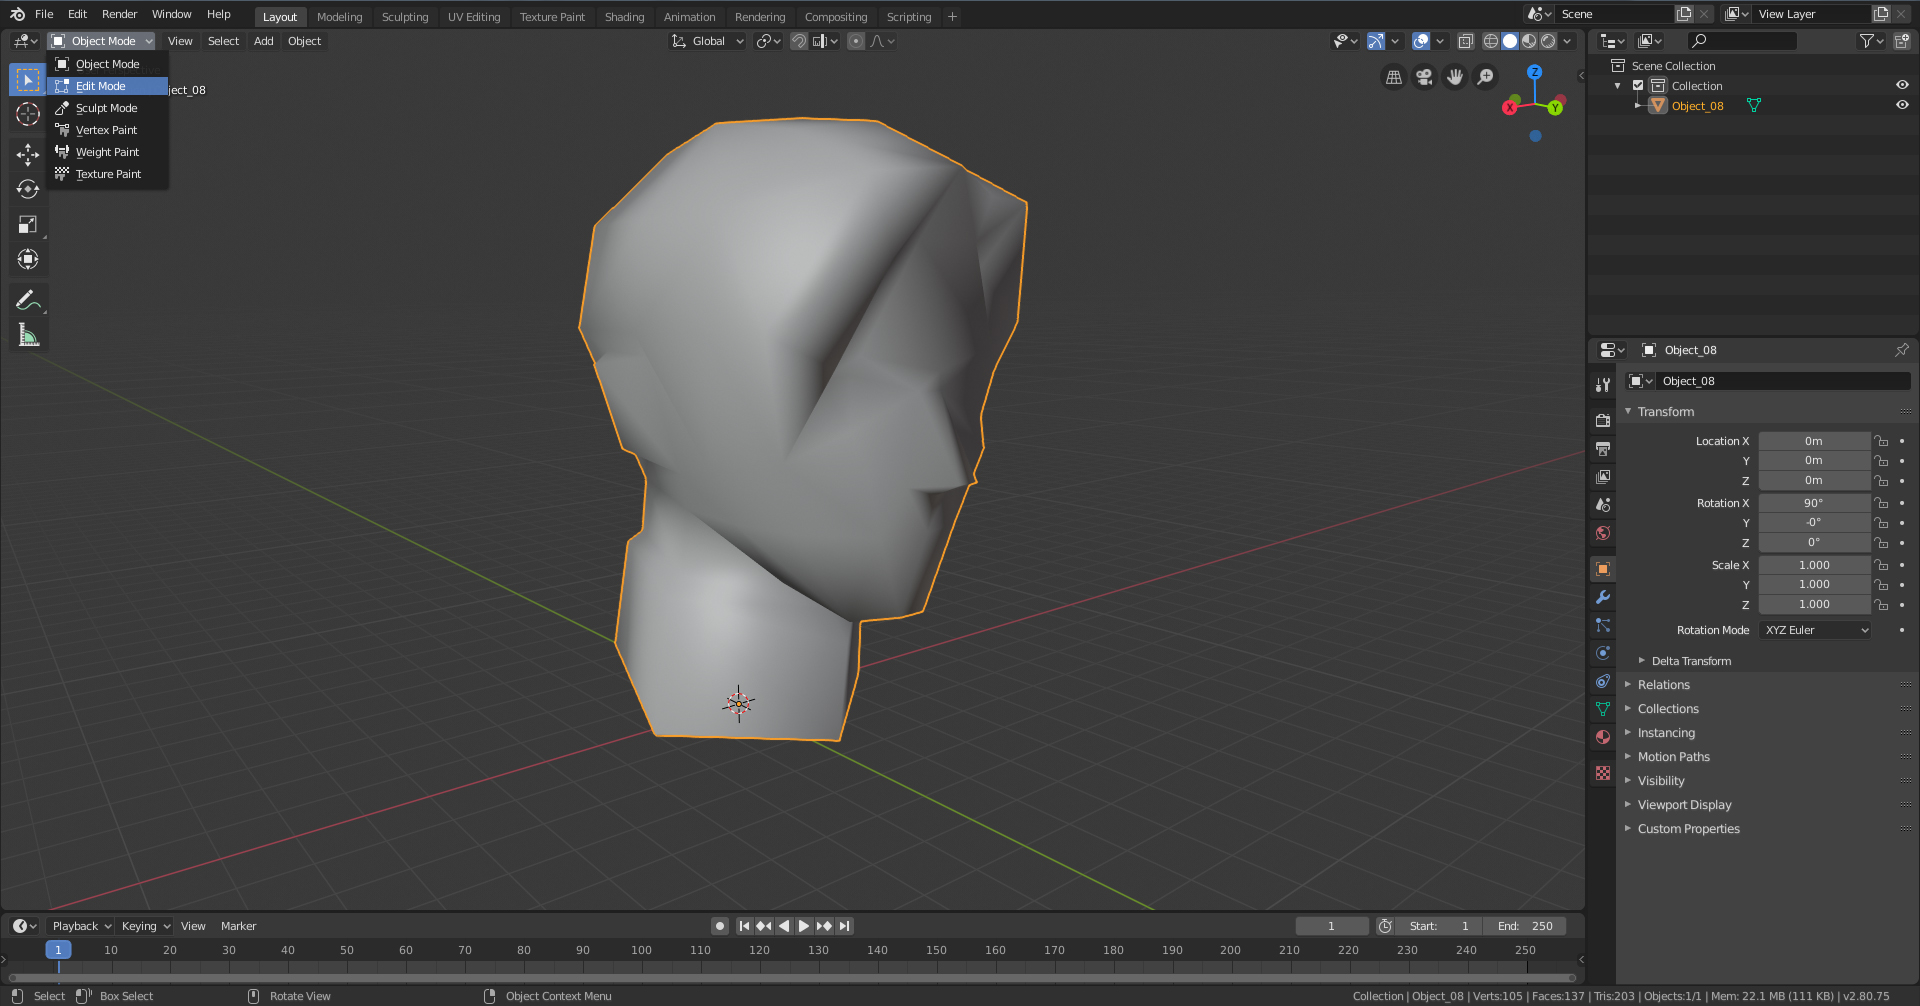Open the Add menu in viewport header
The image size is (1920, 1006).
pyautogui.click(x=263, y=41)
